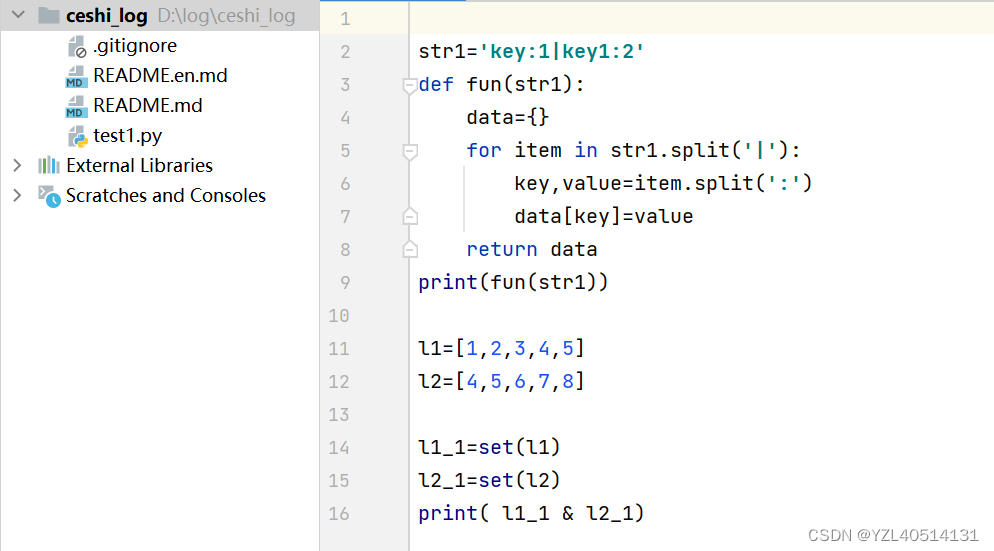Click the README.md markdown icon
Screen dimensions: 994x551
point(75,106)
